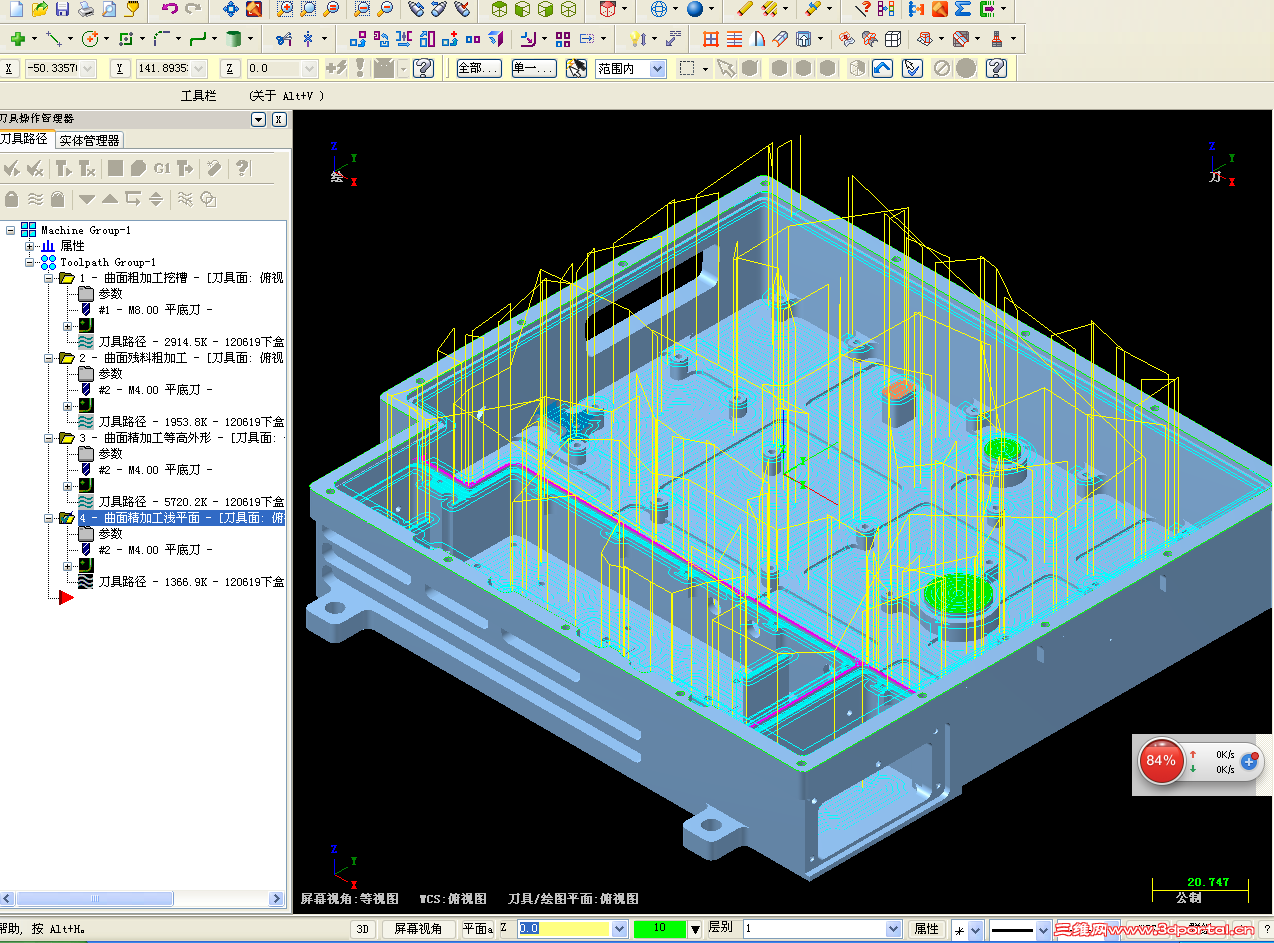Collapse operation 1 曲面粗加工挖槽
The height and width of the screenshot is (943, 1274).
pos(49,278)
